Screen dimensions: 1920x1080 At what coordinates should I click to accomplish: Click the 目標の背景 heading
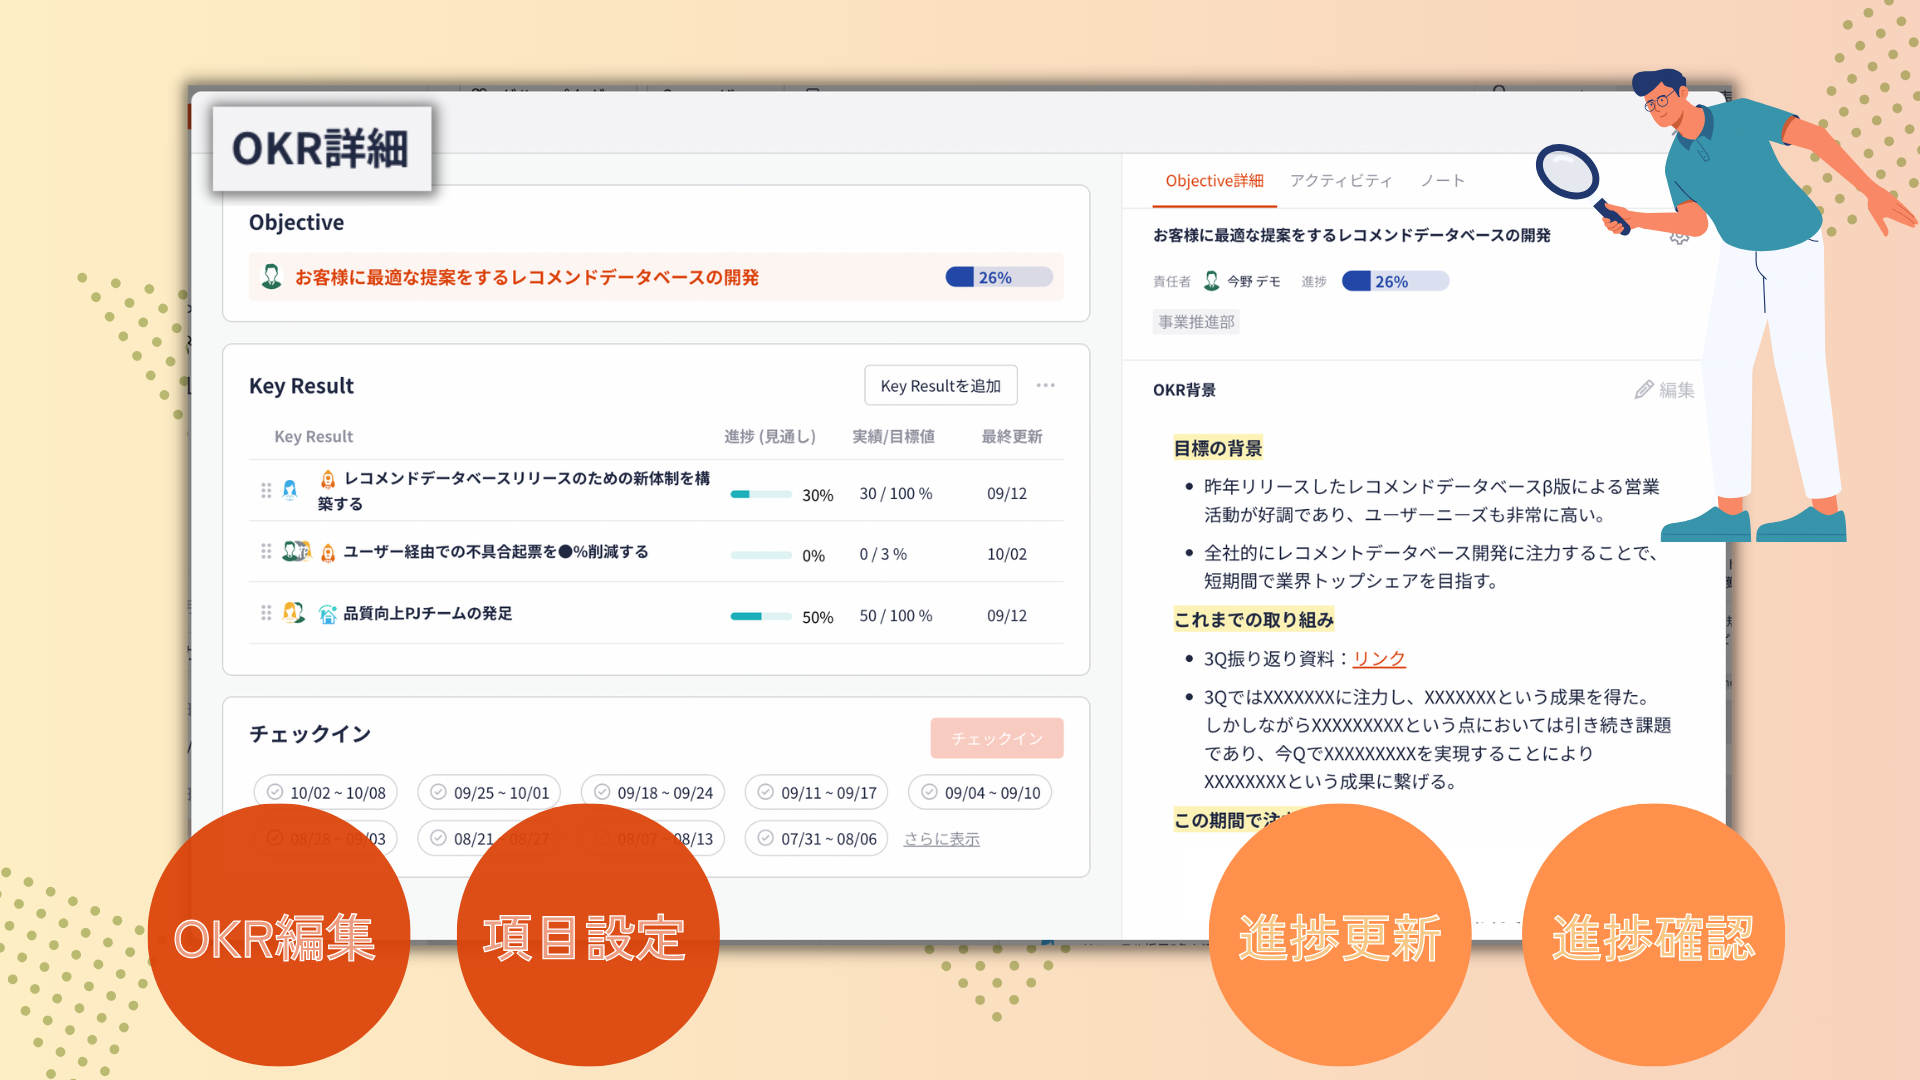pyautogui.click(x=1218, y=448)
